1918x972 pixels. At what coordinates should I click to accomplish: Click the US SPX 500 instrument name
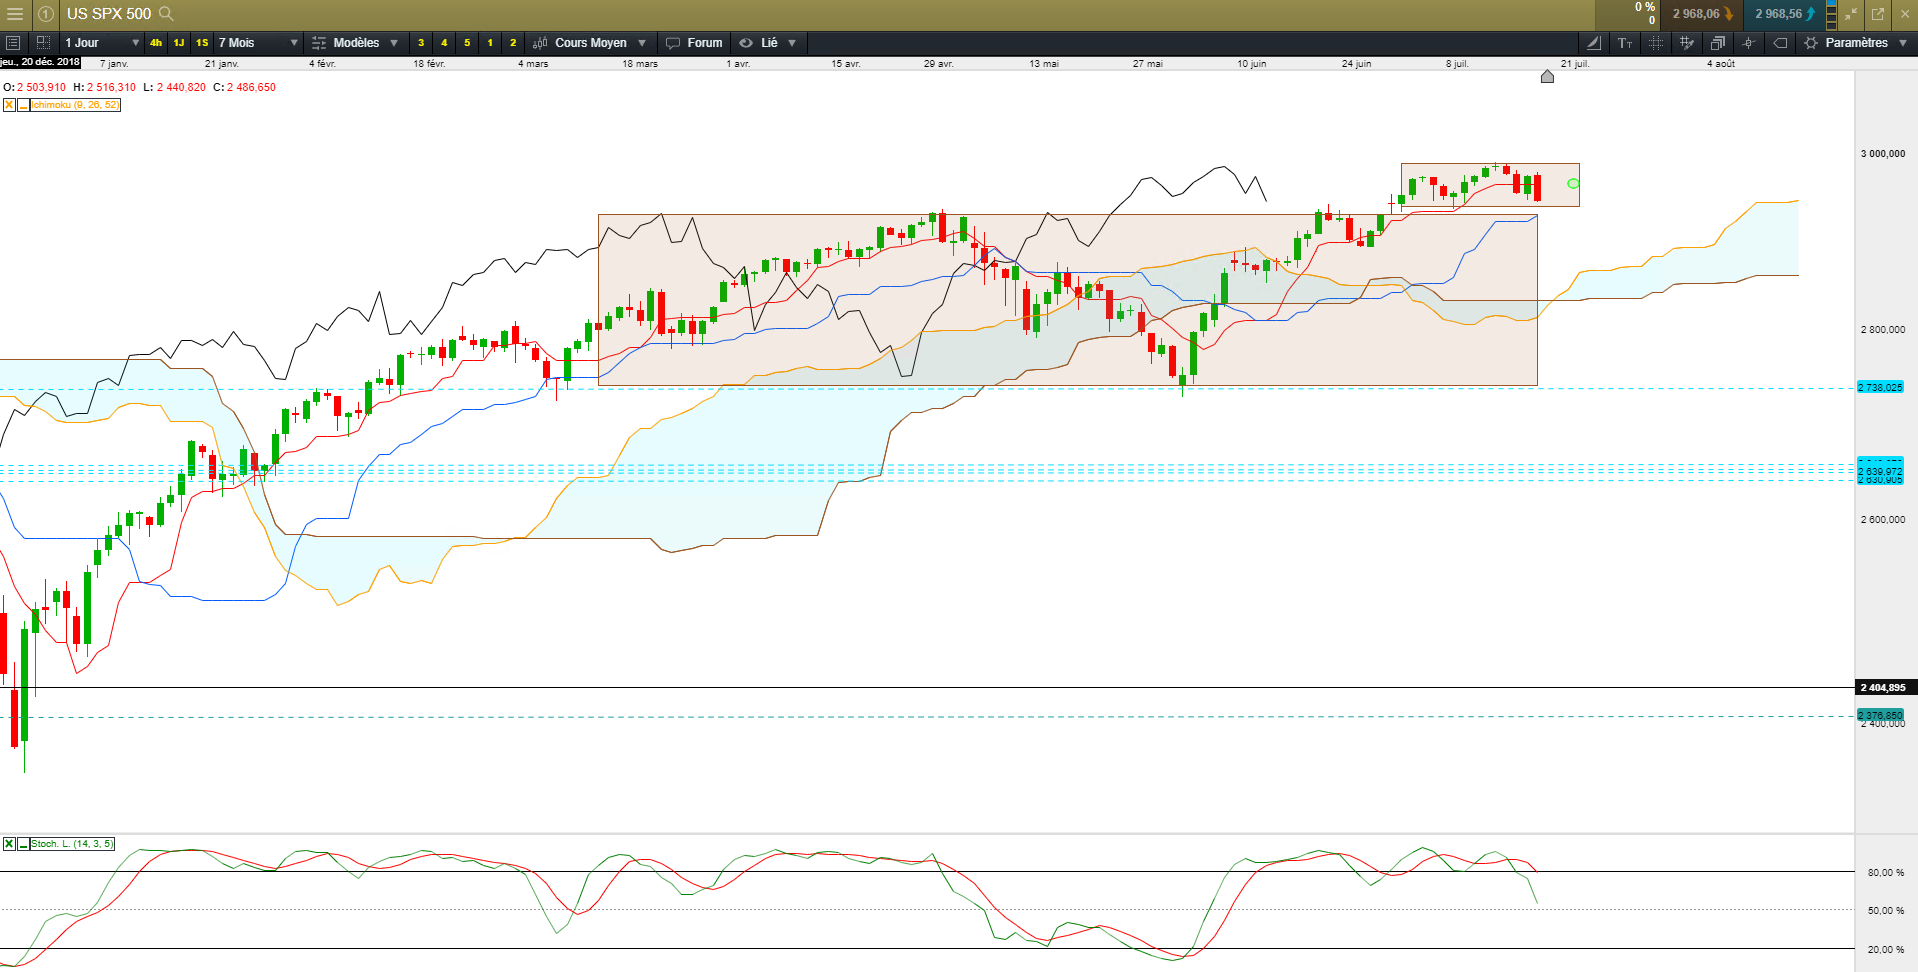[x=109, y=14]
